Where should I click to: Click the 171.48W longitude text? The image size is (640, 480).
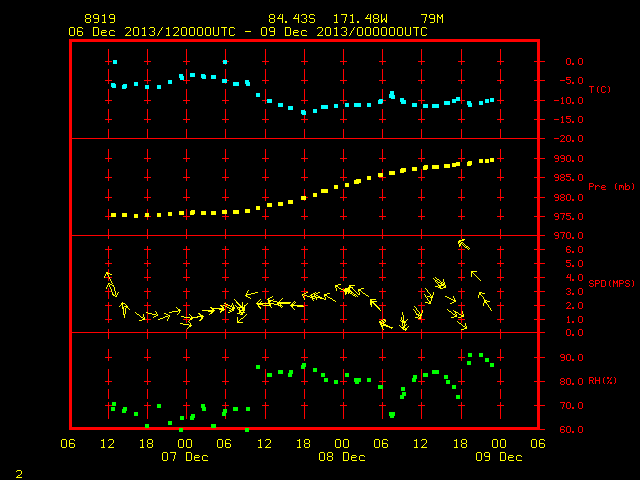(x=360, y=19)
